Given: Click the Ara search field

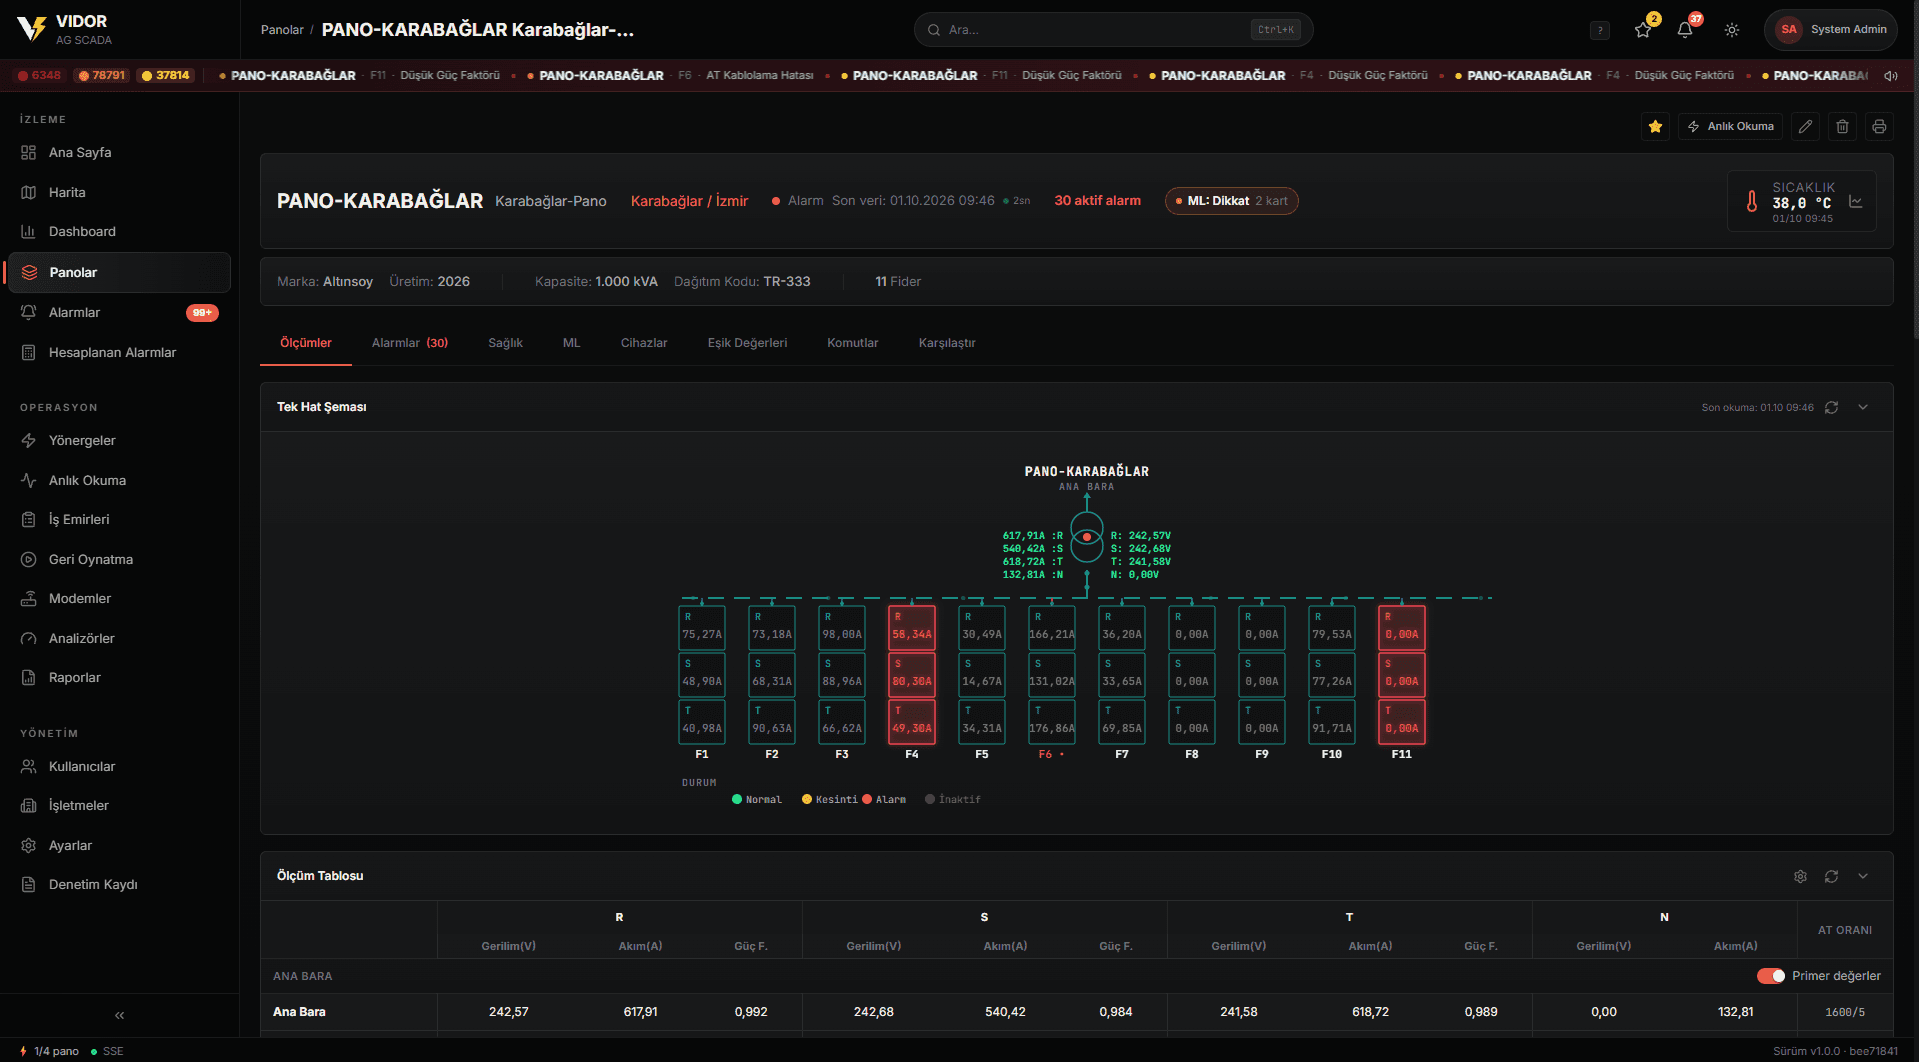Looking at the screenshot, I should point(1113,30).
